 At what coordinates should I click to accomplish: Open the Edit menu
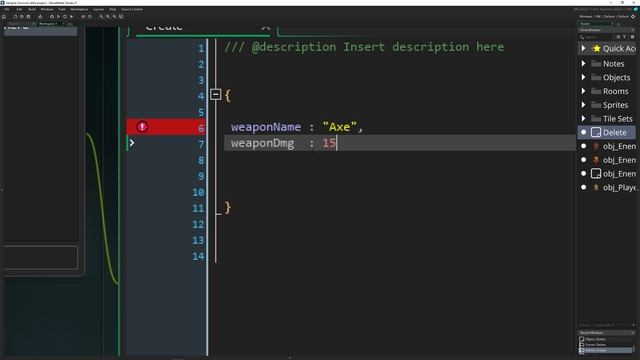19,9
